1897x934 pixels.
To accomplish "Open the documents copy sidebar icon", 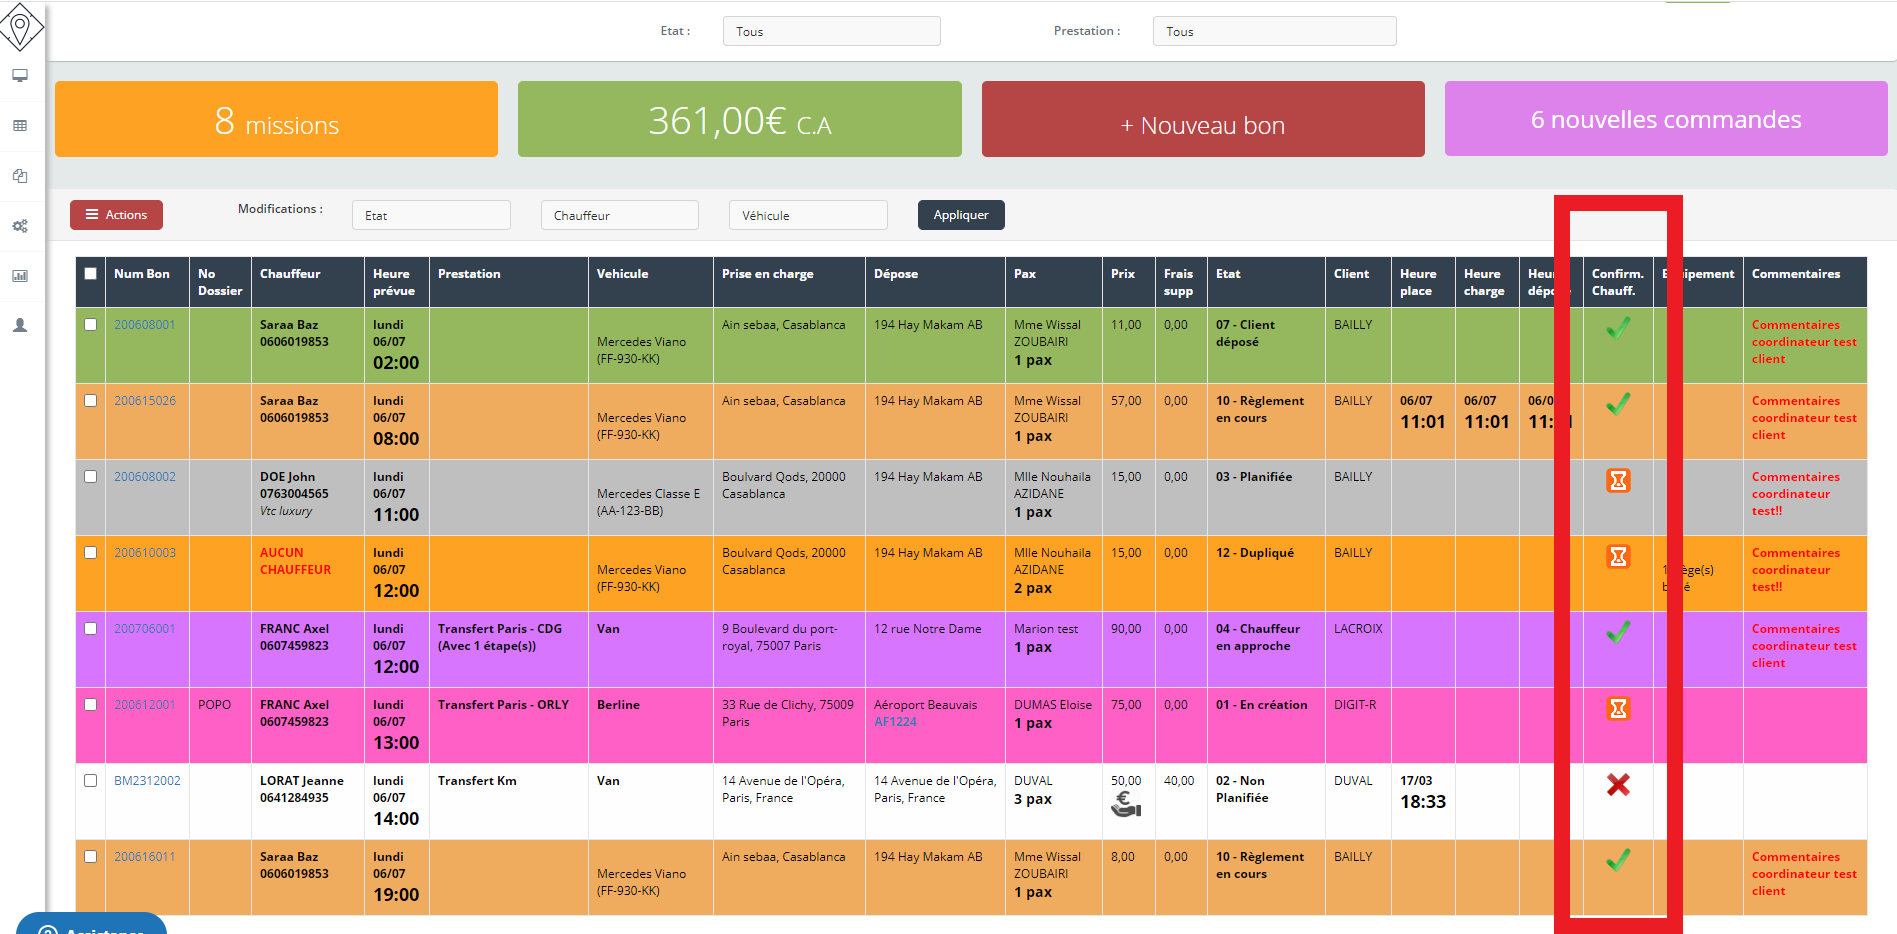I will tap(20, 176).
